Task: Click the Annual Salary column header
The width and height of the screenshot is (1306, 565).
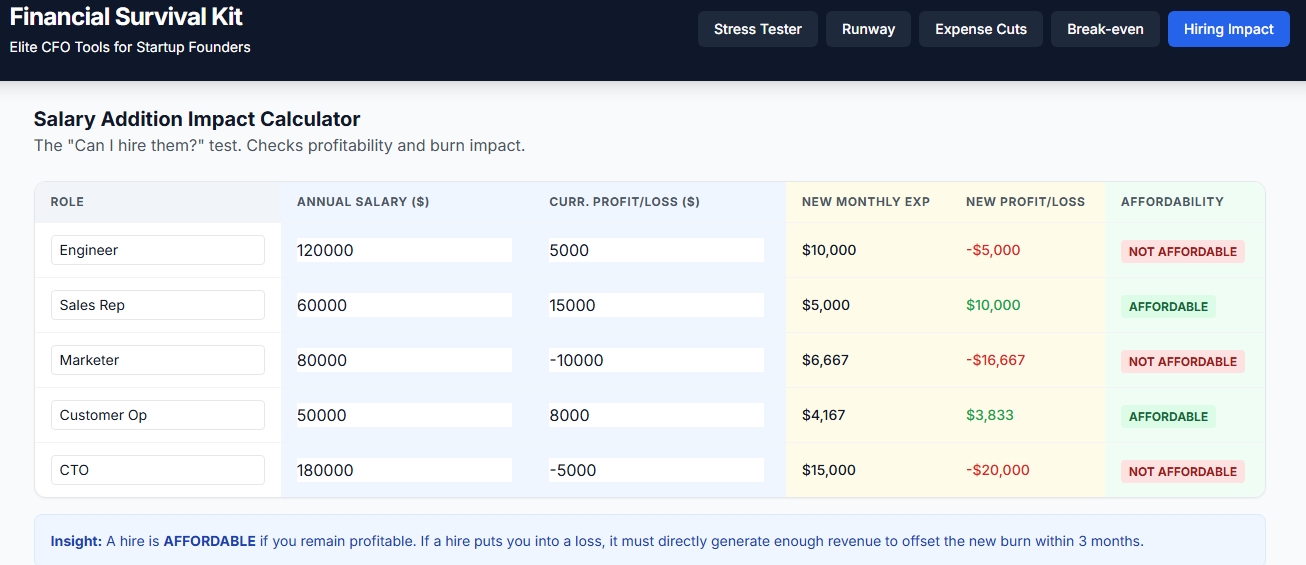Action: tap(363, 202)
